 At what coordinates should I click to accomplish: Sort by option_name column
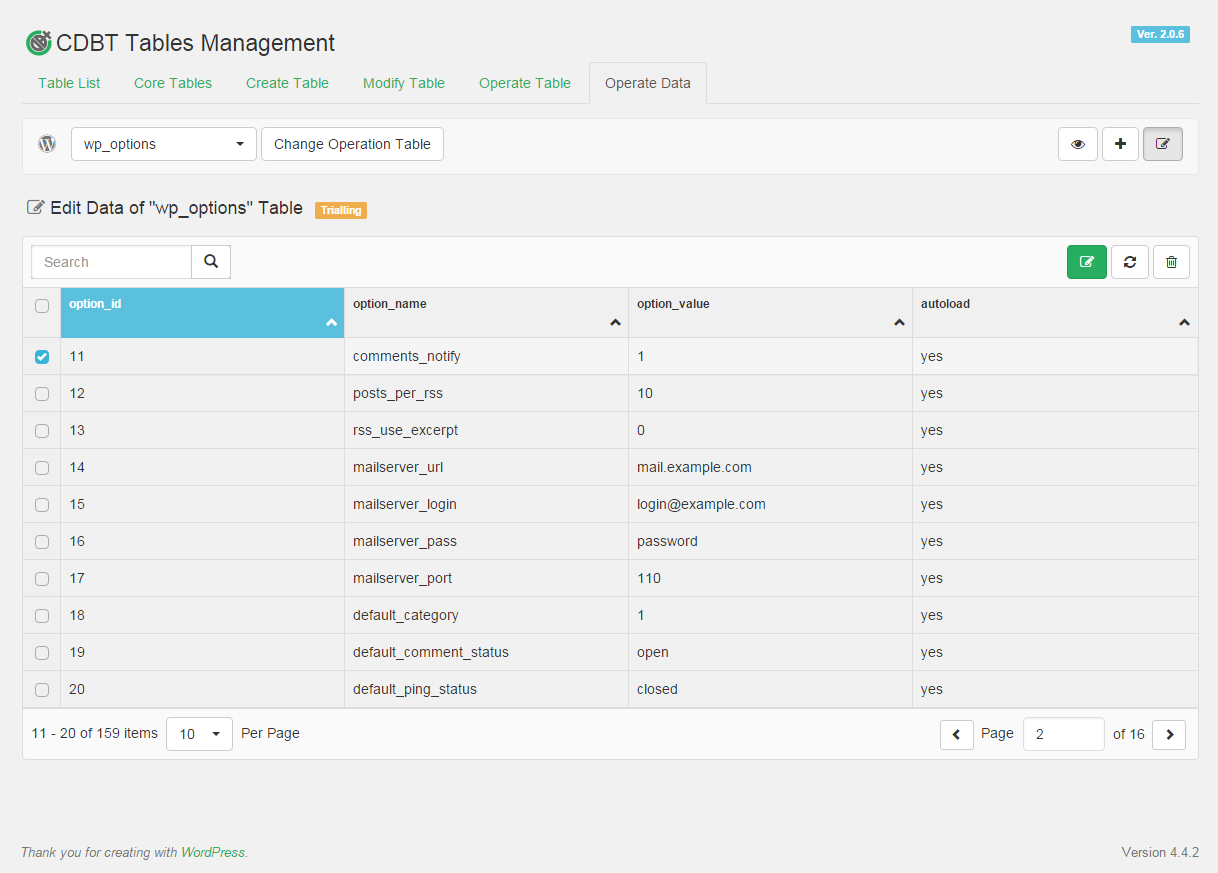click(x=486, y=312)
